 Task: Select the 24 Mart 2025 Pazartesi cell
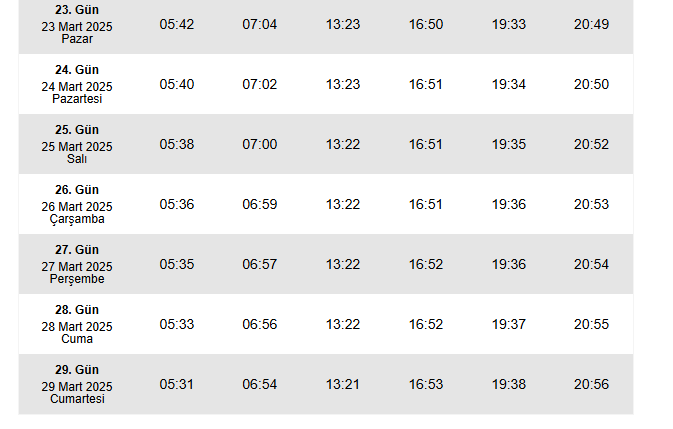click(x=77, y=84)
